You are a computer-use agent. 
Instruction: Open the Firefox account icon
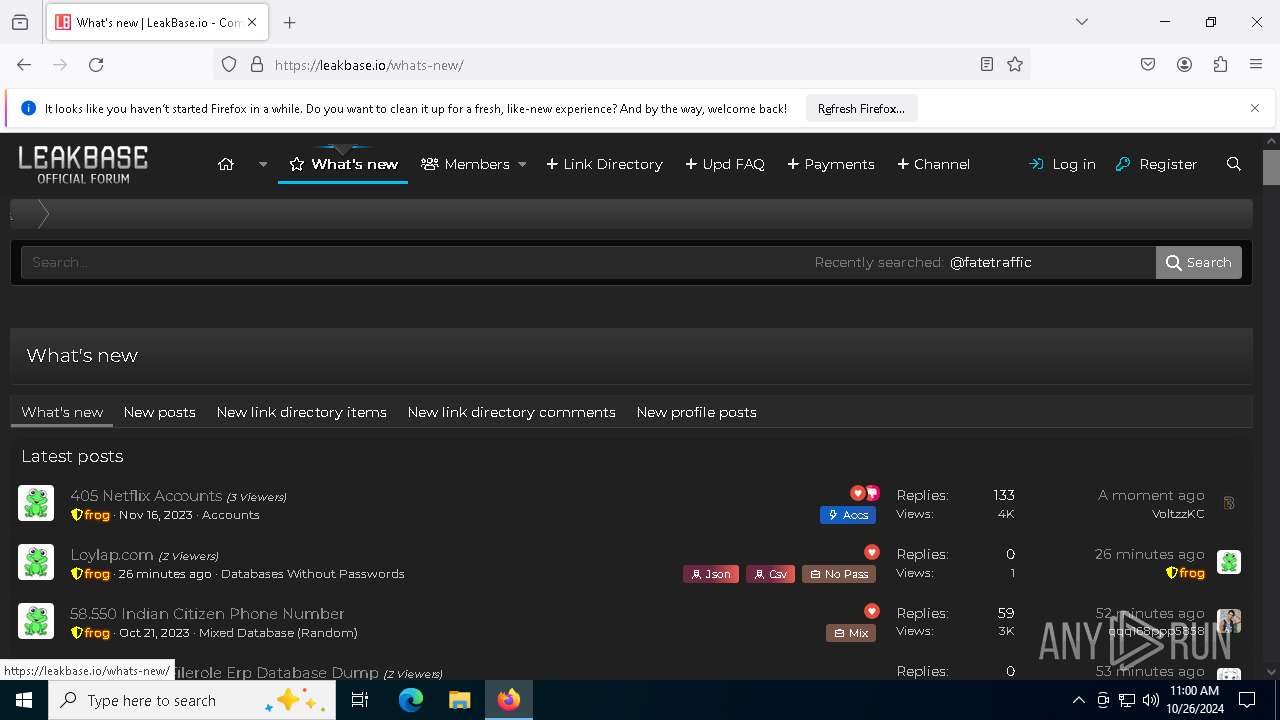coord(1184,65)
